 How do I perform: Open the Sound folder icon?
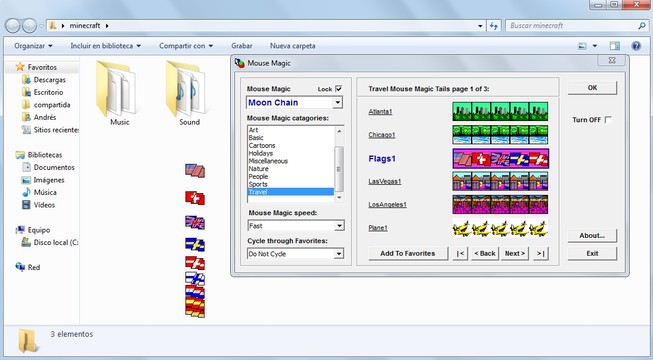pyautogui.click(x=185, y=89)
